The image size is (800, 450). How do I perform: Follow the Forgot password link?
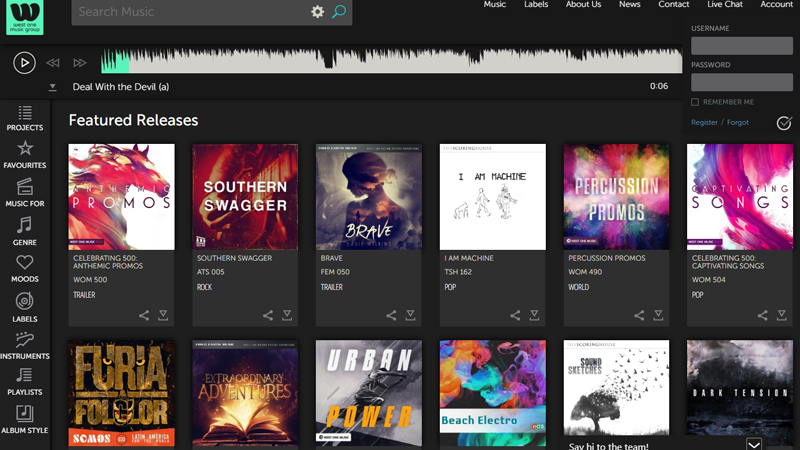click(738, 122)
